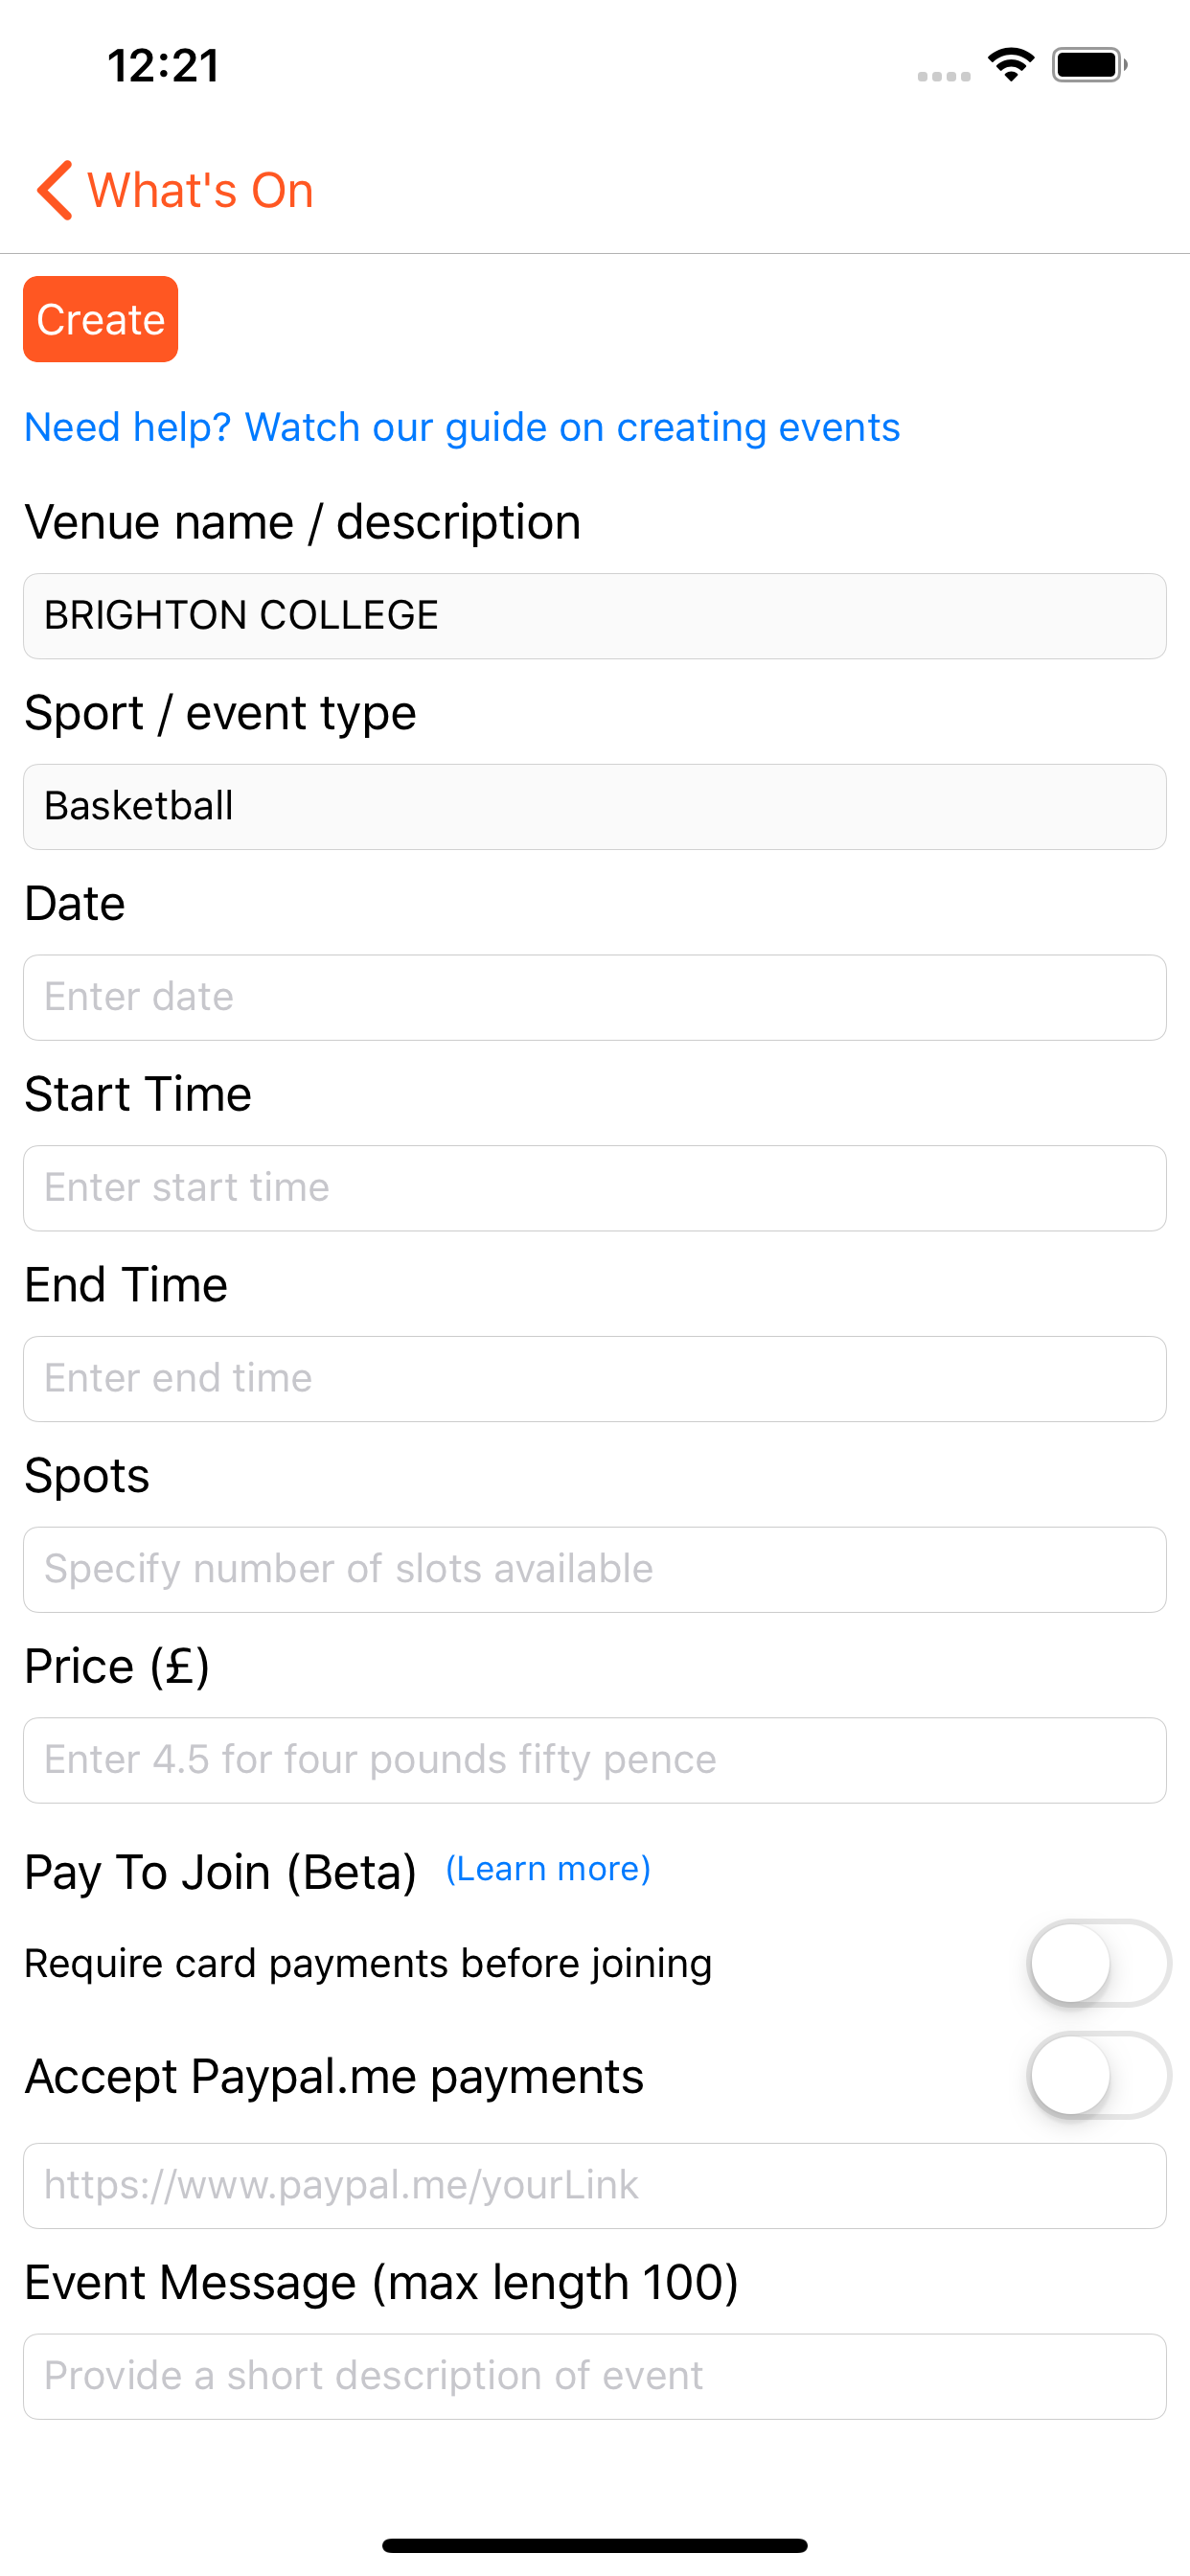
Task: Tap the Wi-Fi status icon
Action: [x=1010, y=65]
